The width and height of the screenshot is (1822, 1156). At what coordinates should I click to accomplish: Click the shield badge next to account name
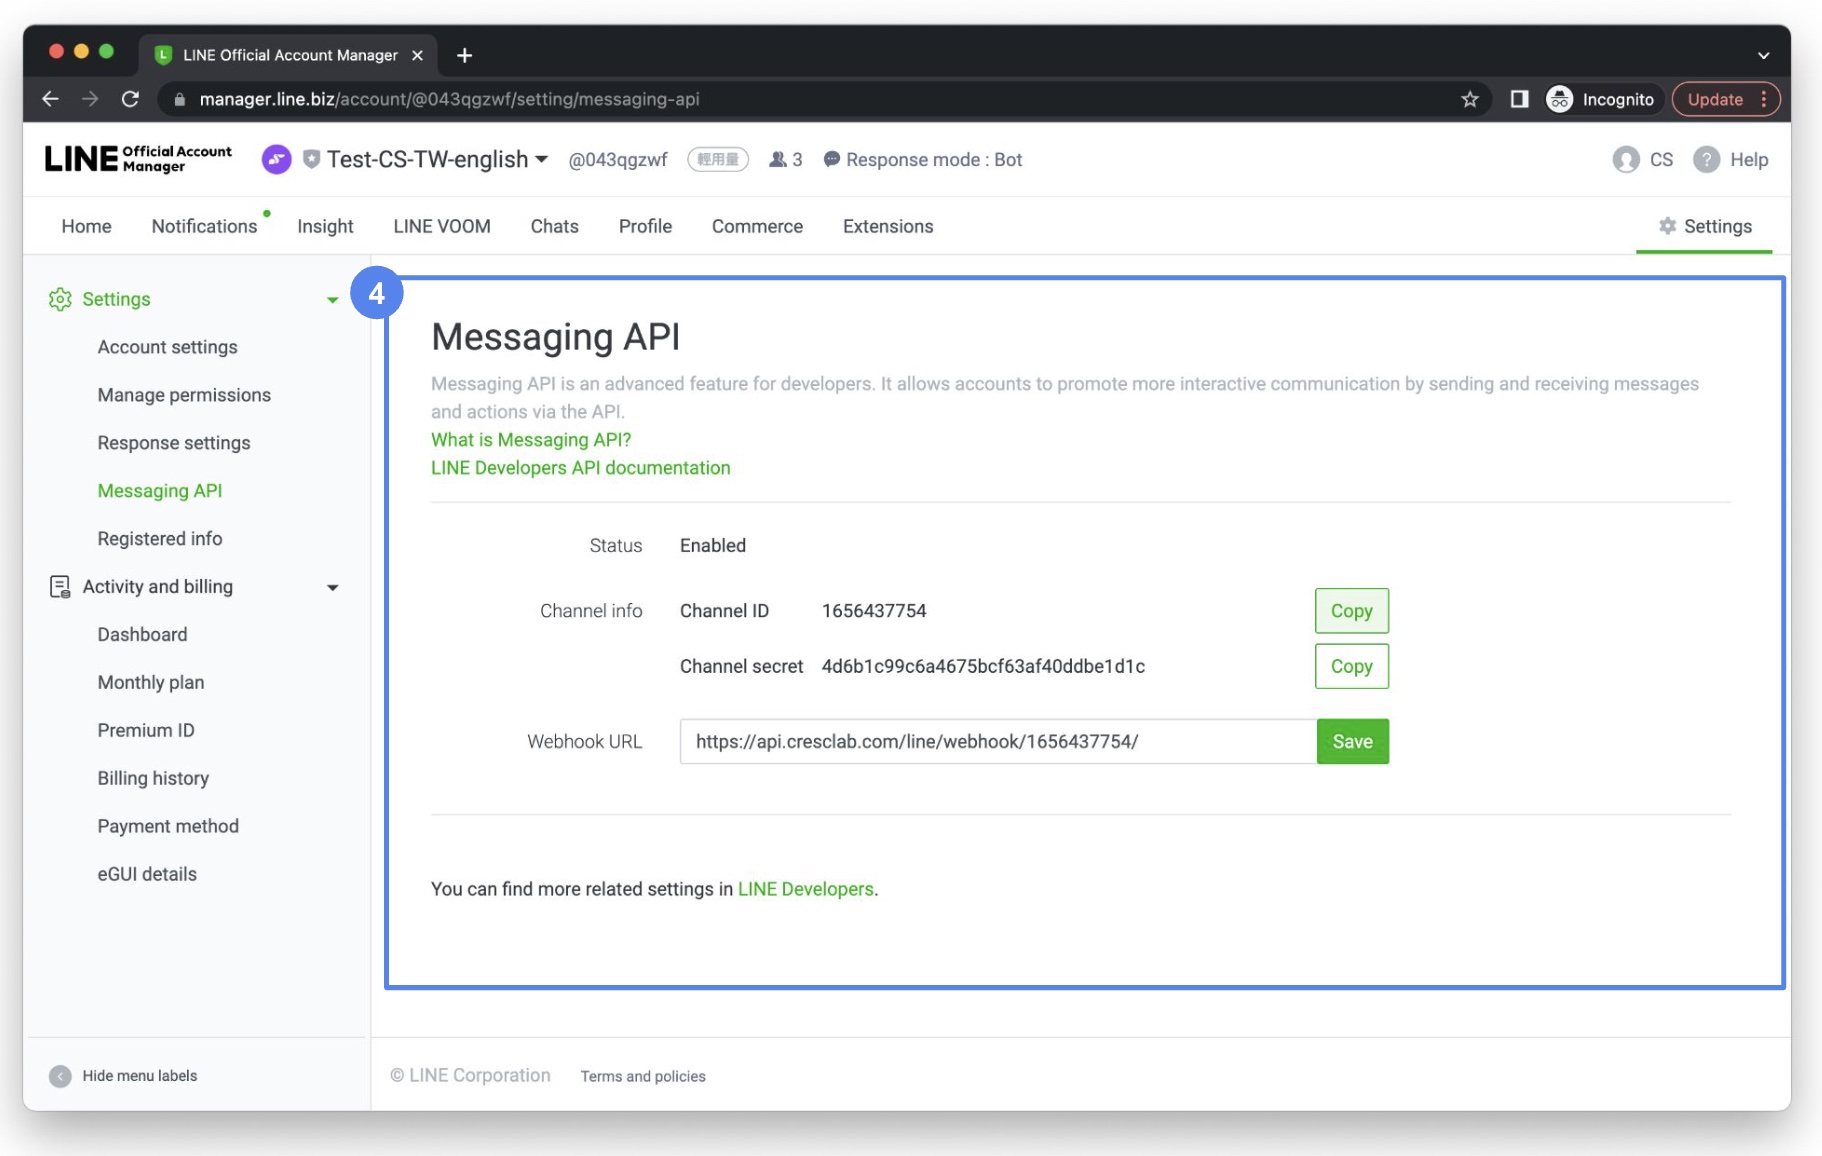pos(311,159)
